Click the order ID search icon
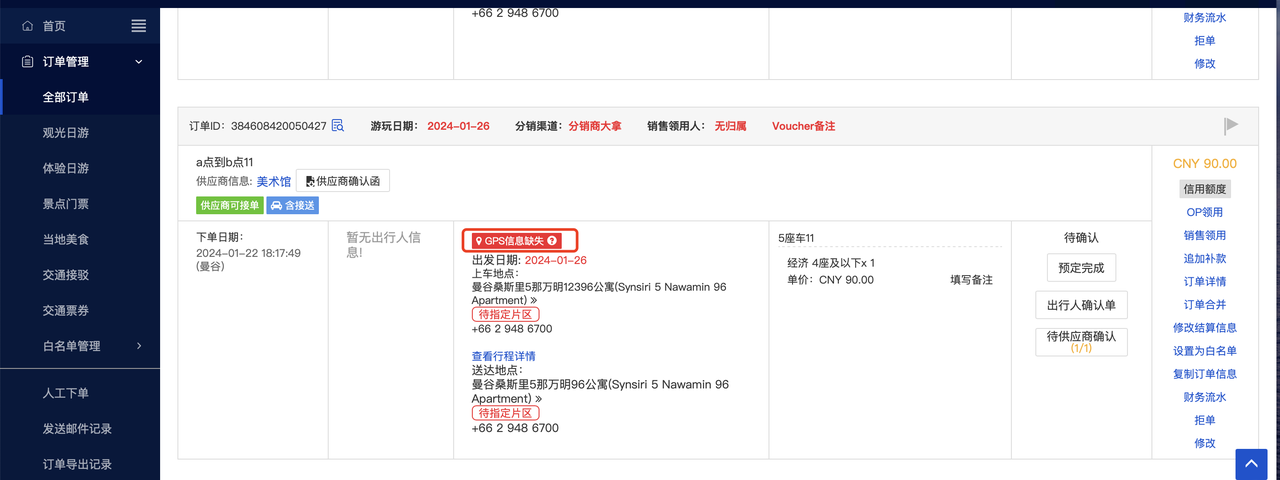This screenshot has width=1280, height=480. click(x=338, y=126)
